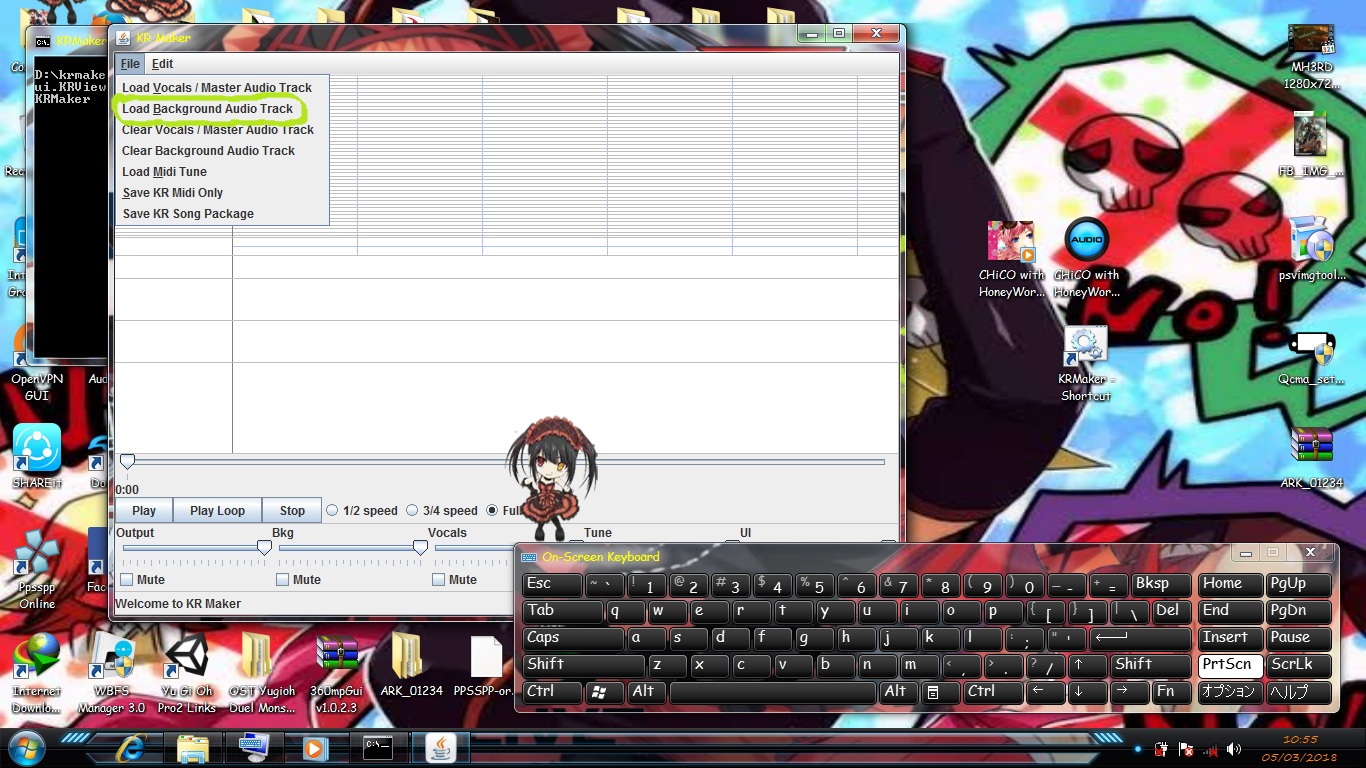Click the Play button

(144, 510)
